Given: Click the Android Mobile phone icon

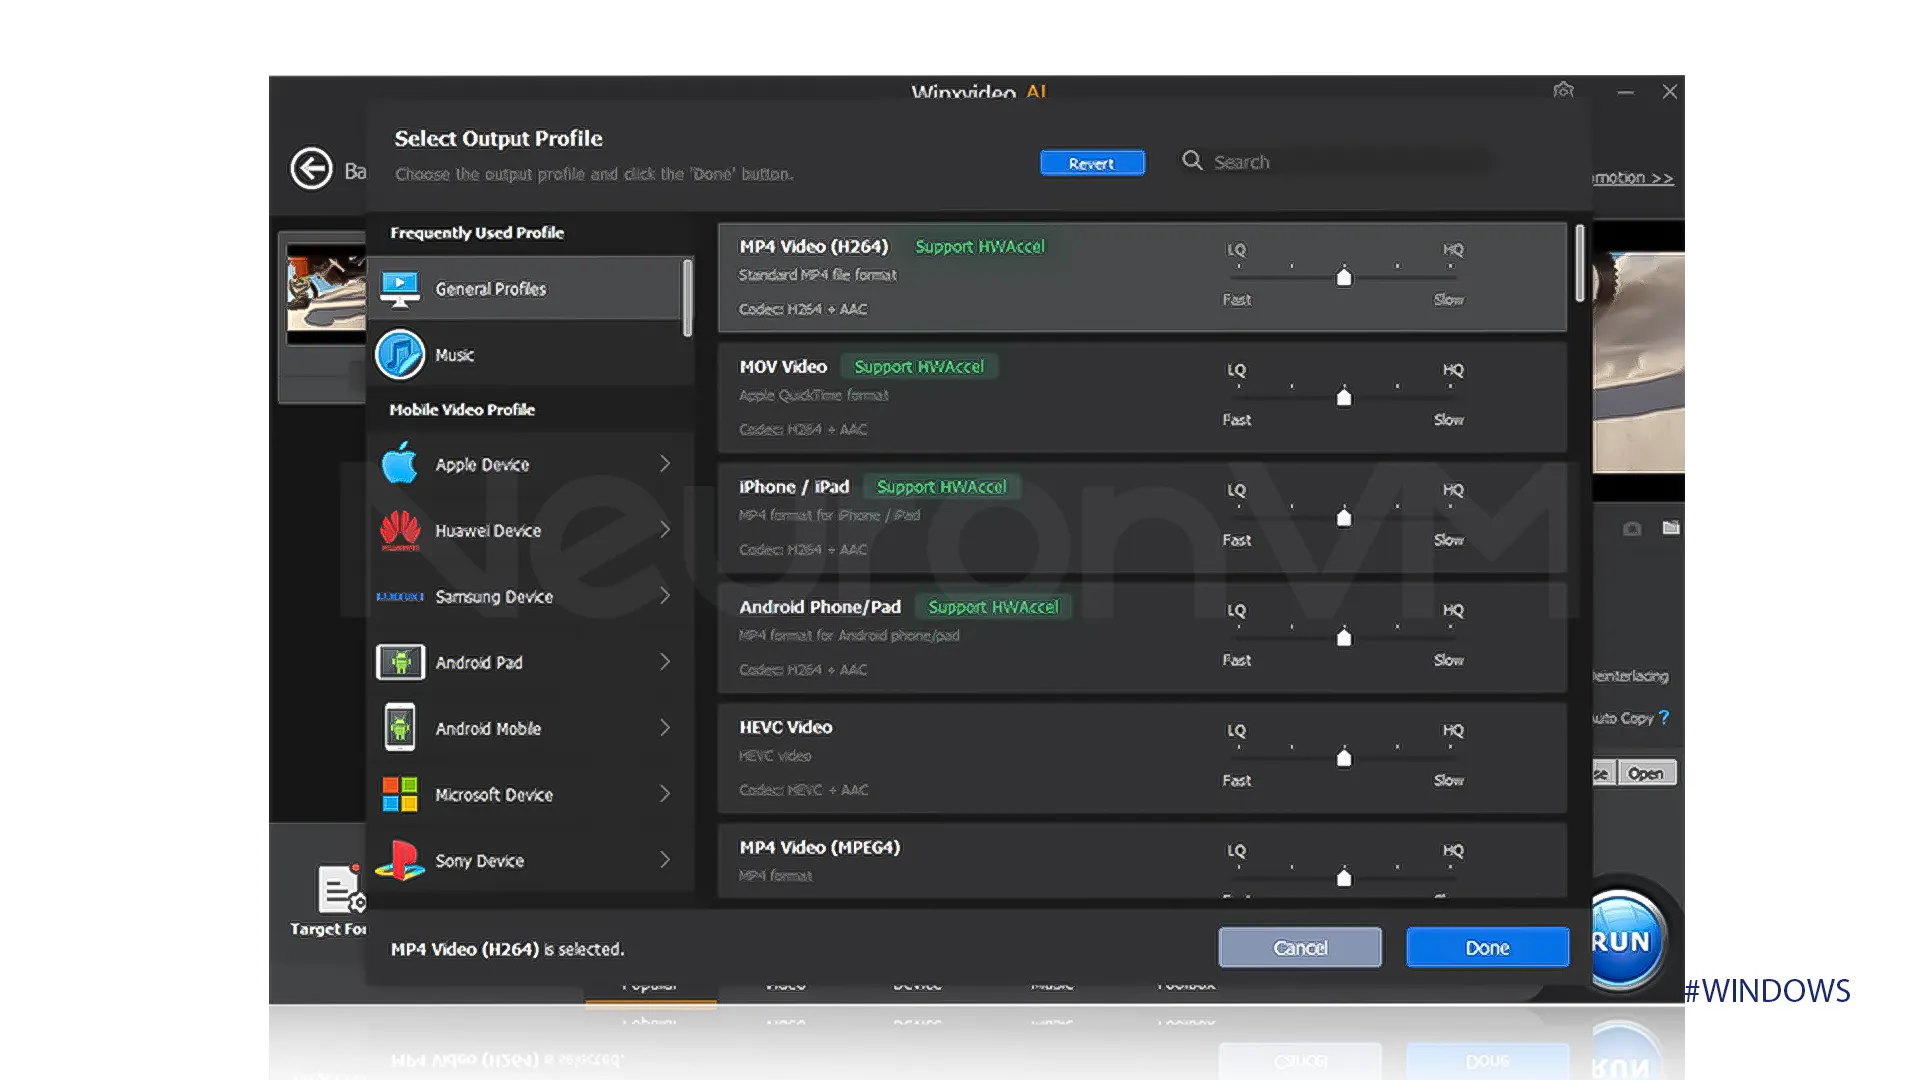Looking at the screenshot, I should coord(400,727).
